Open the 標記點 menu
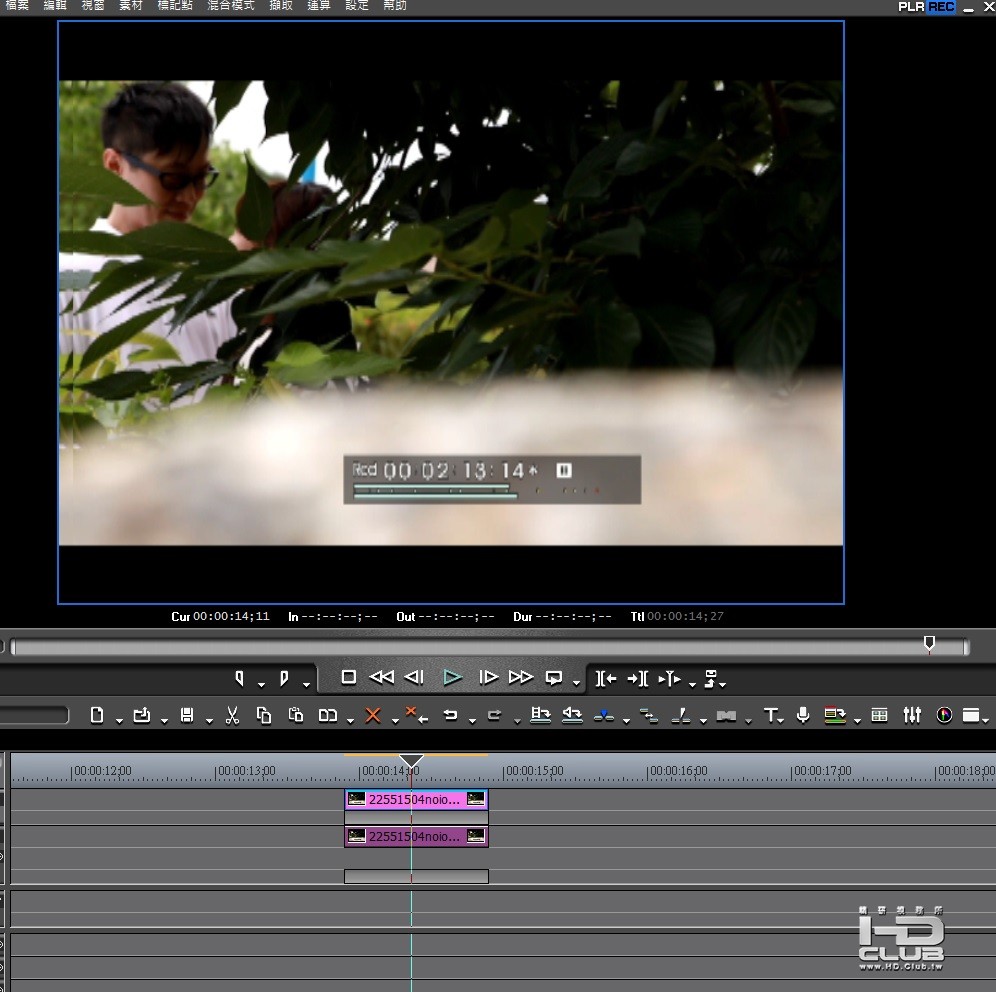 (175, 5)
